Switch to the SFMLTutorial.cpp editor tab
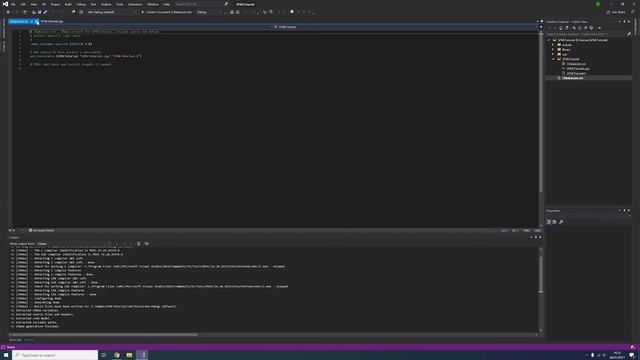640x360 pixels. pyautogui.click(x=52, y=21)
